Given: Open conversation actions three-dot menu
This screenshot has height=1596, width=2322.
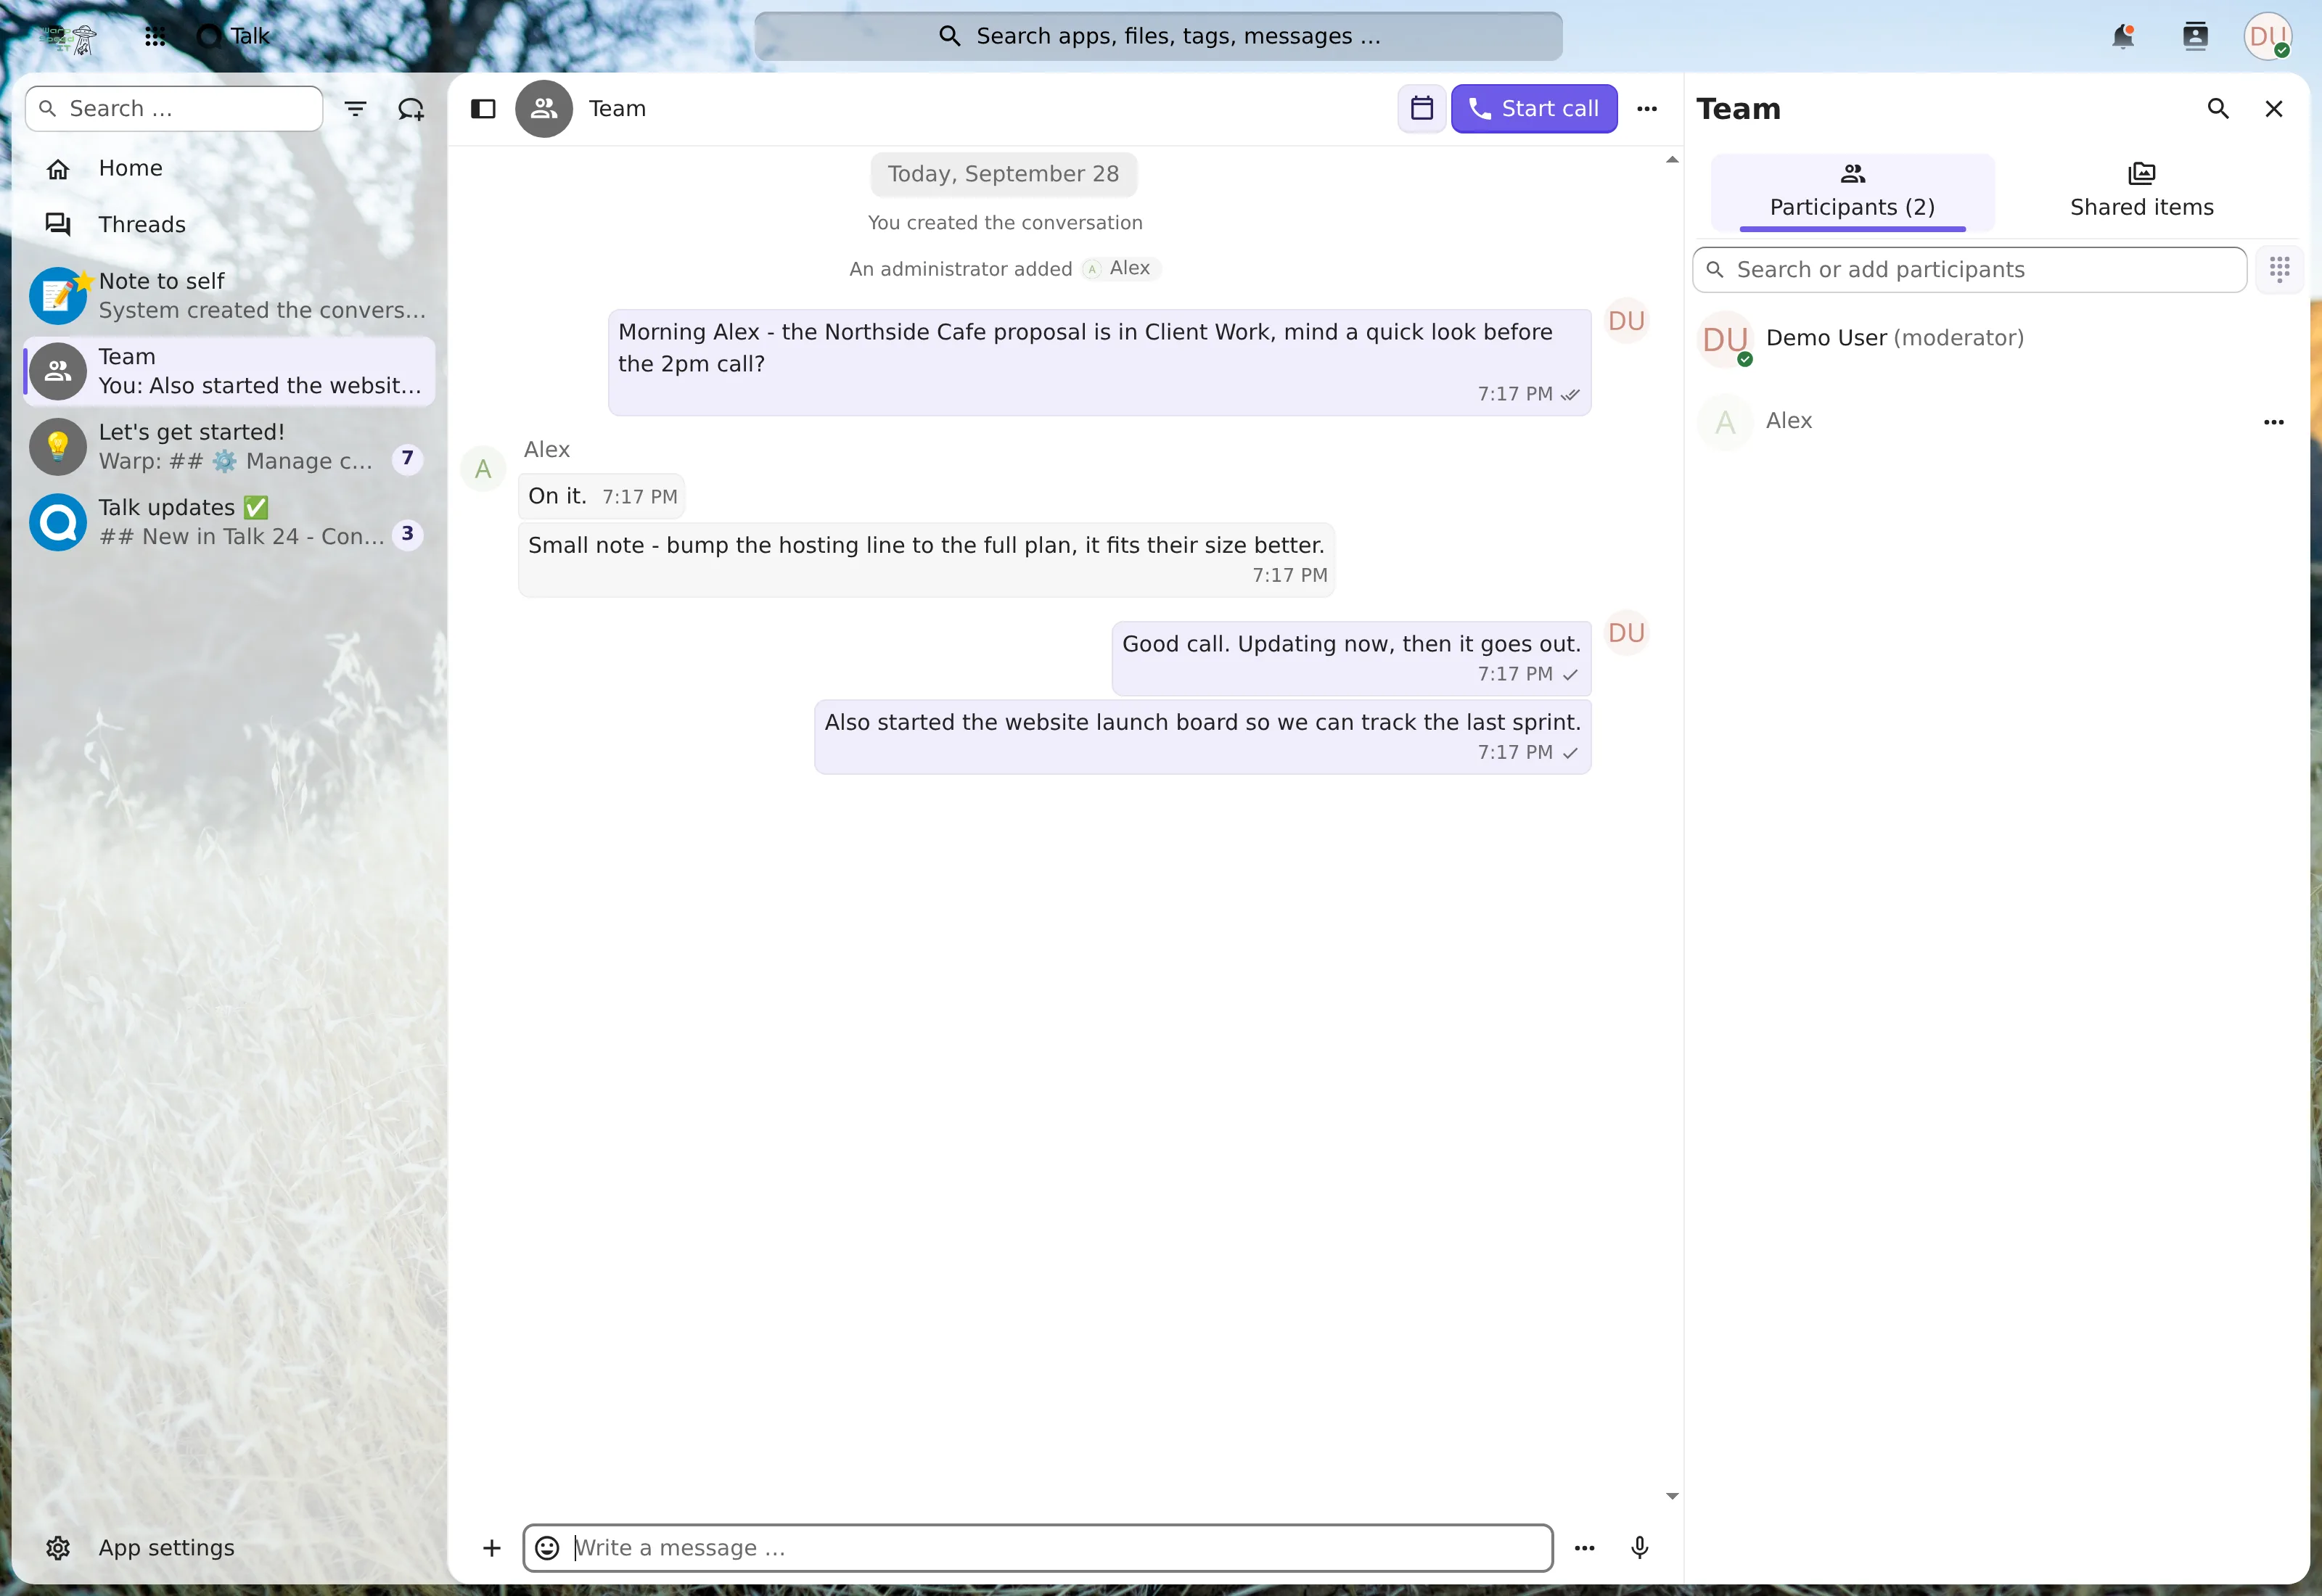Looking at the screenshot, I should 1647,109.
